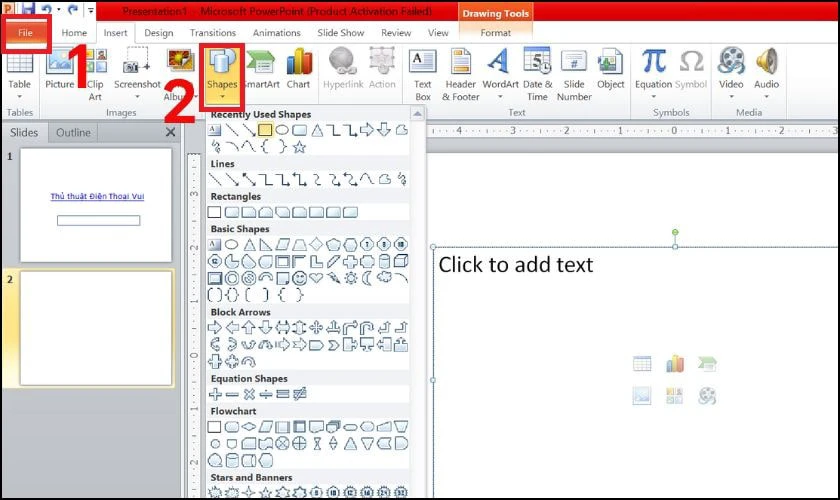
Task: Click Redo in the Quick Access Toolbar
Action: click(72, 9)
